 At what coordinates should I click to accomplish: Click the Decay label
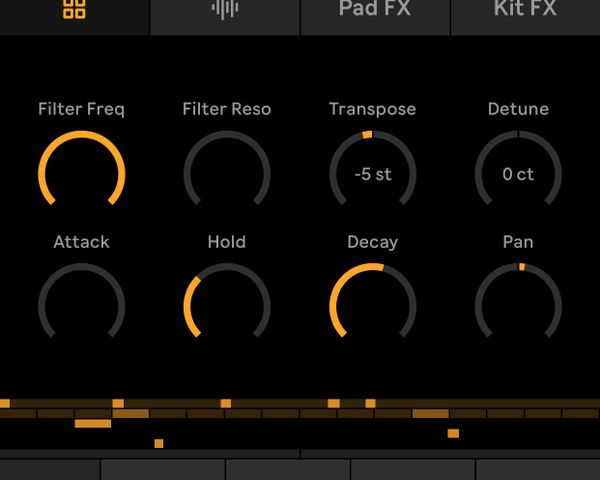click(x=373, y=242)
